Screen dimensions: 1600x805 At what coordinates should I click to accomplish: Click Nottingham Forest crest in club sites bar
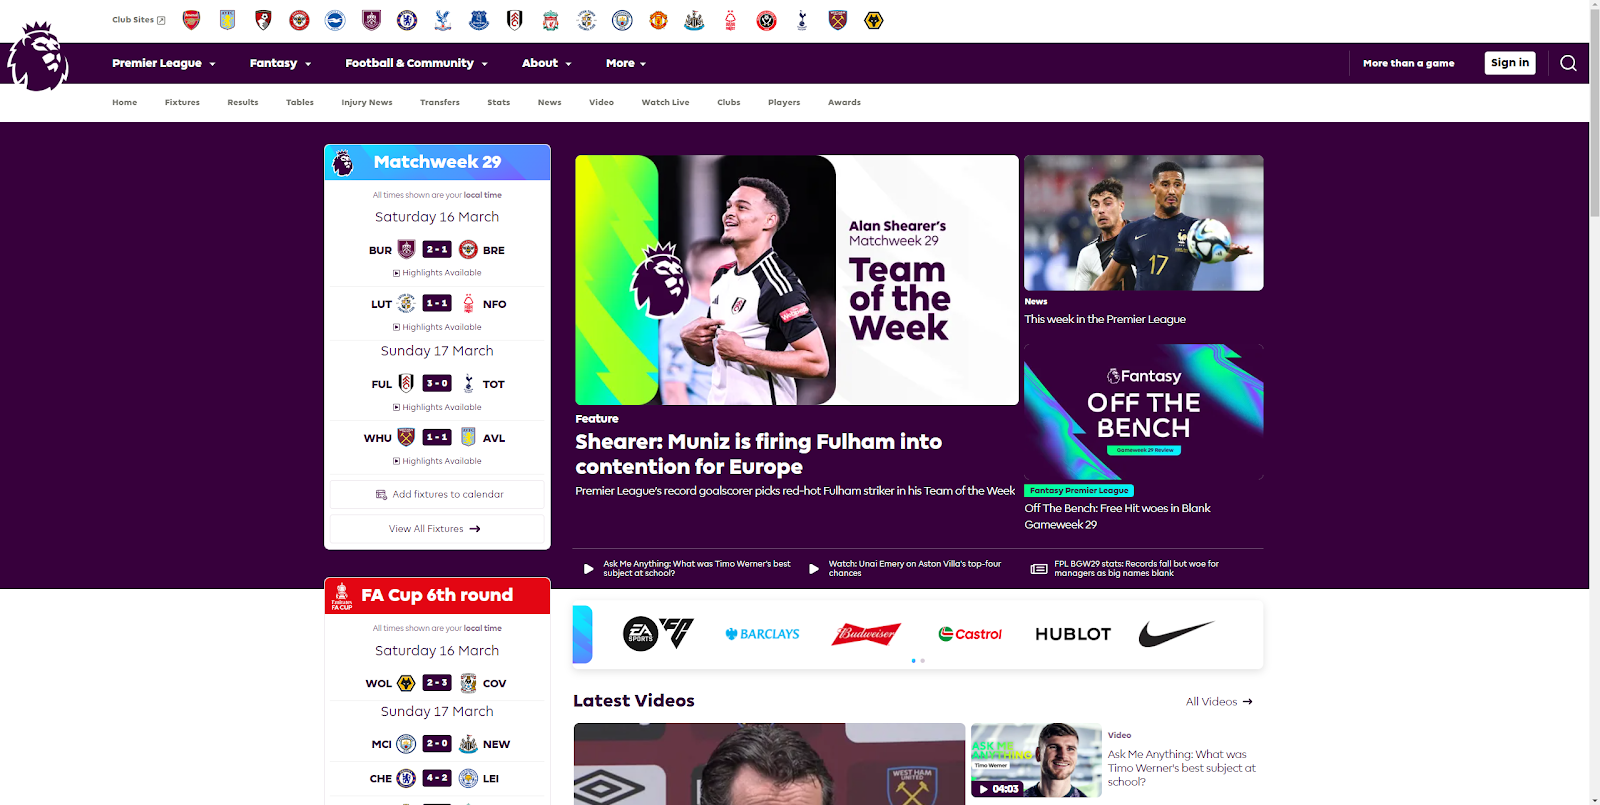point(730,20)
